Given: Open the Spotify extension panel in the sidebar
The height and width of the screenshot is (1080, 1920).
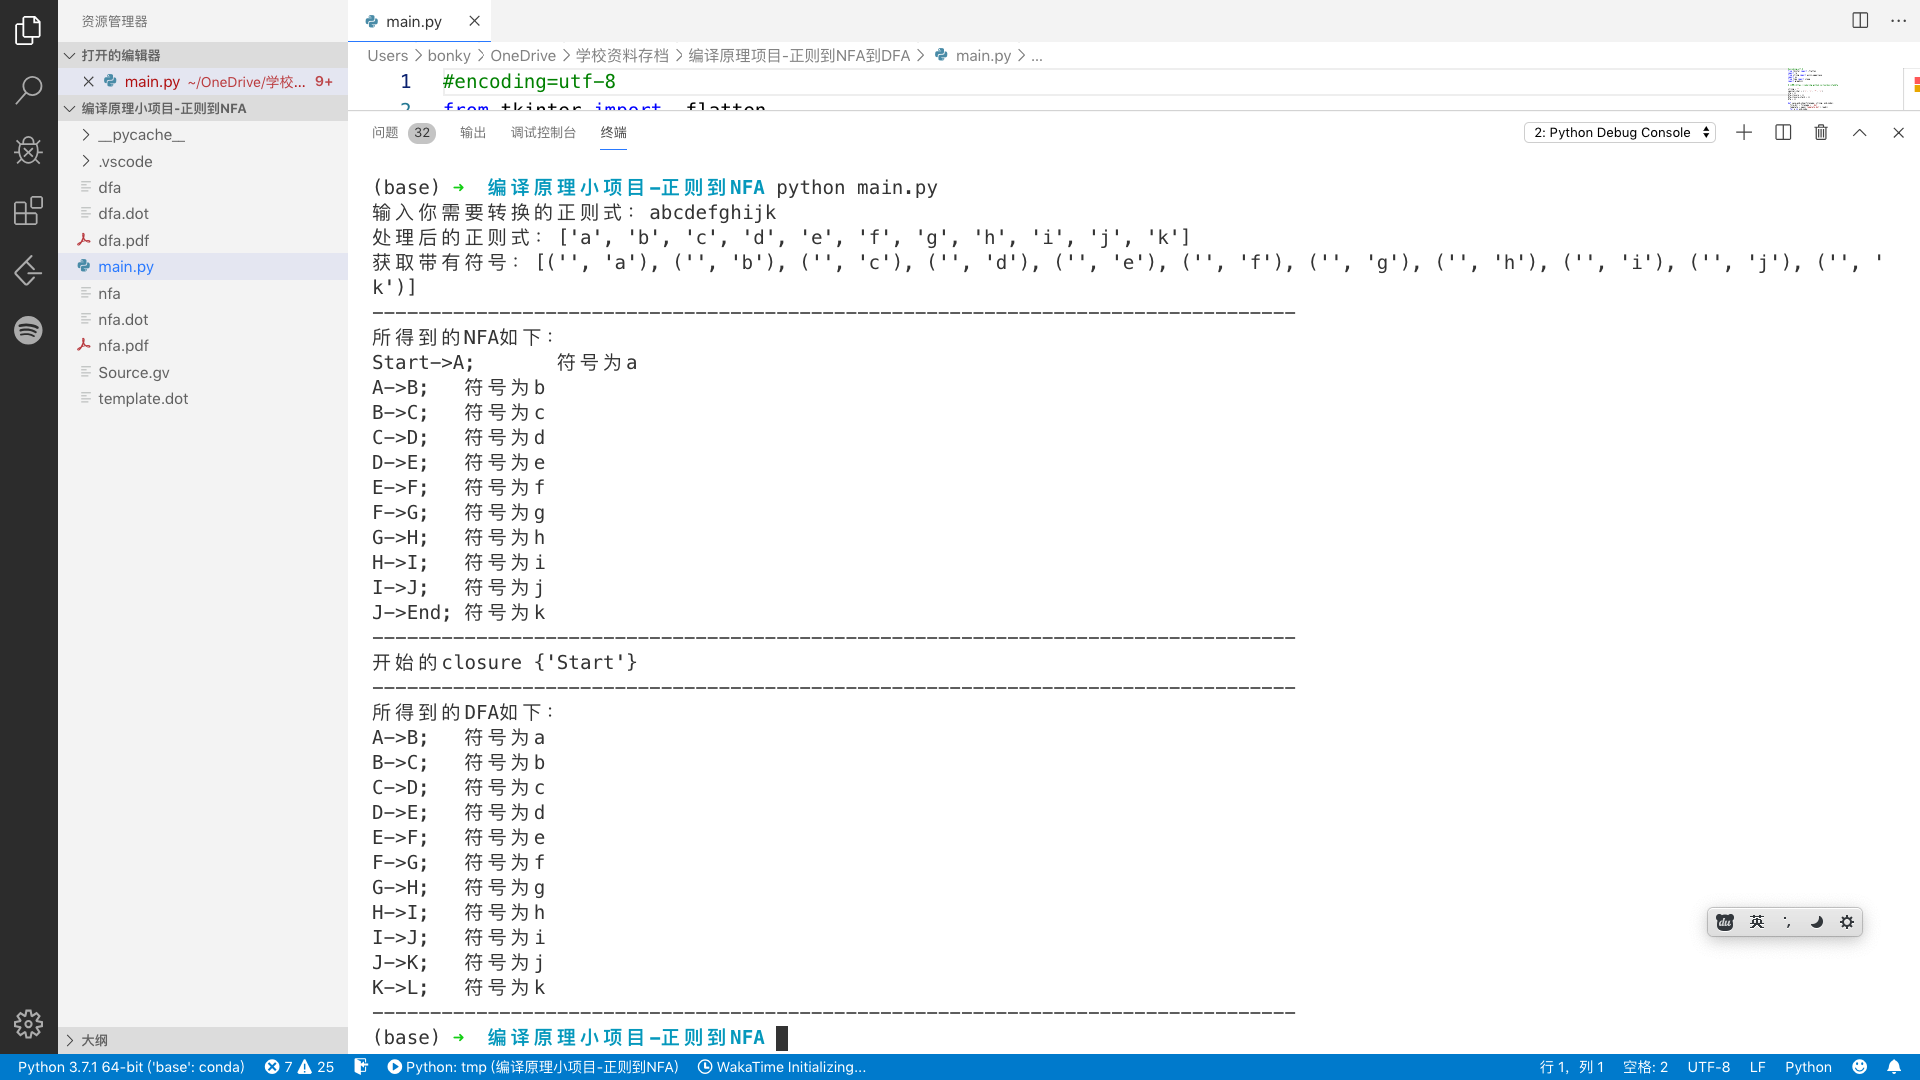Looking at the screenshot, I should [28, 330].
